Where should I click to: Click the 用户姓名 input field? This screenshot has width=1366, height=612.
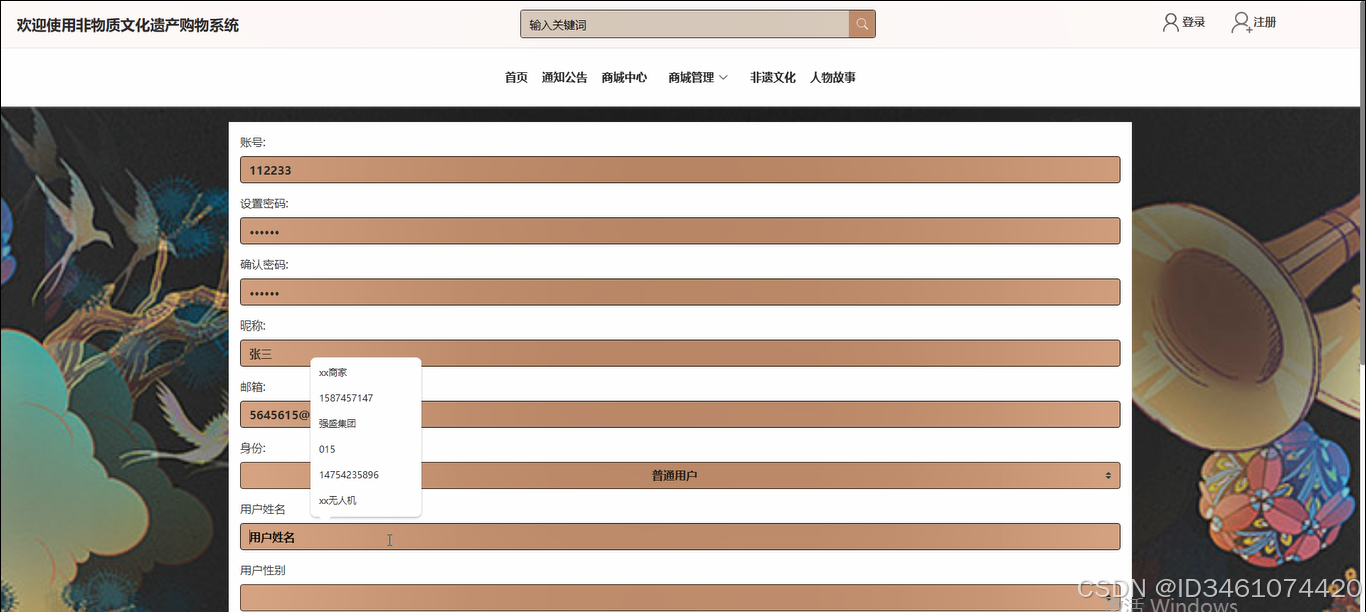tap(680, 537)
